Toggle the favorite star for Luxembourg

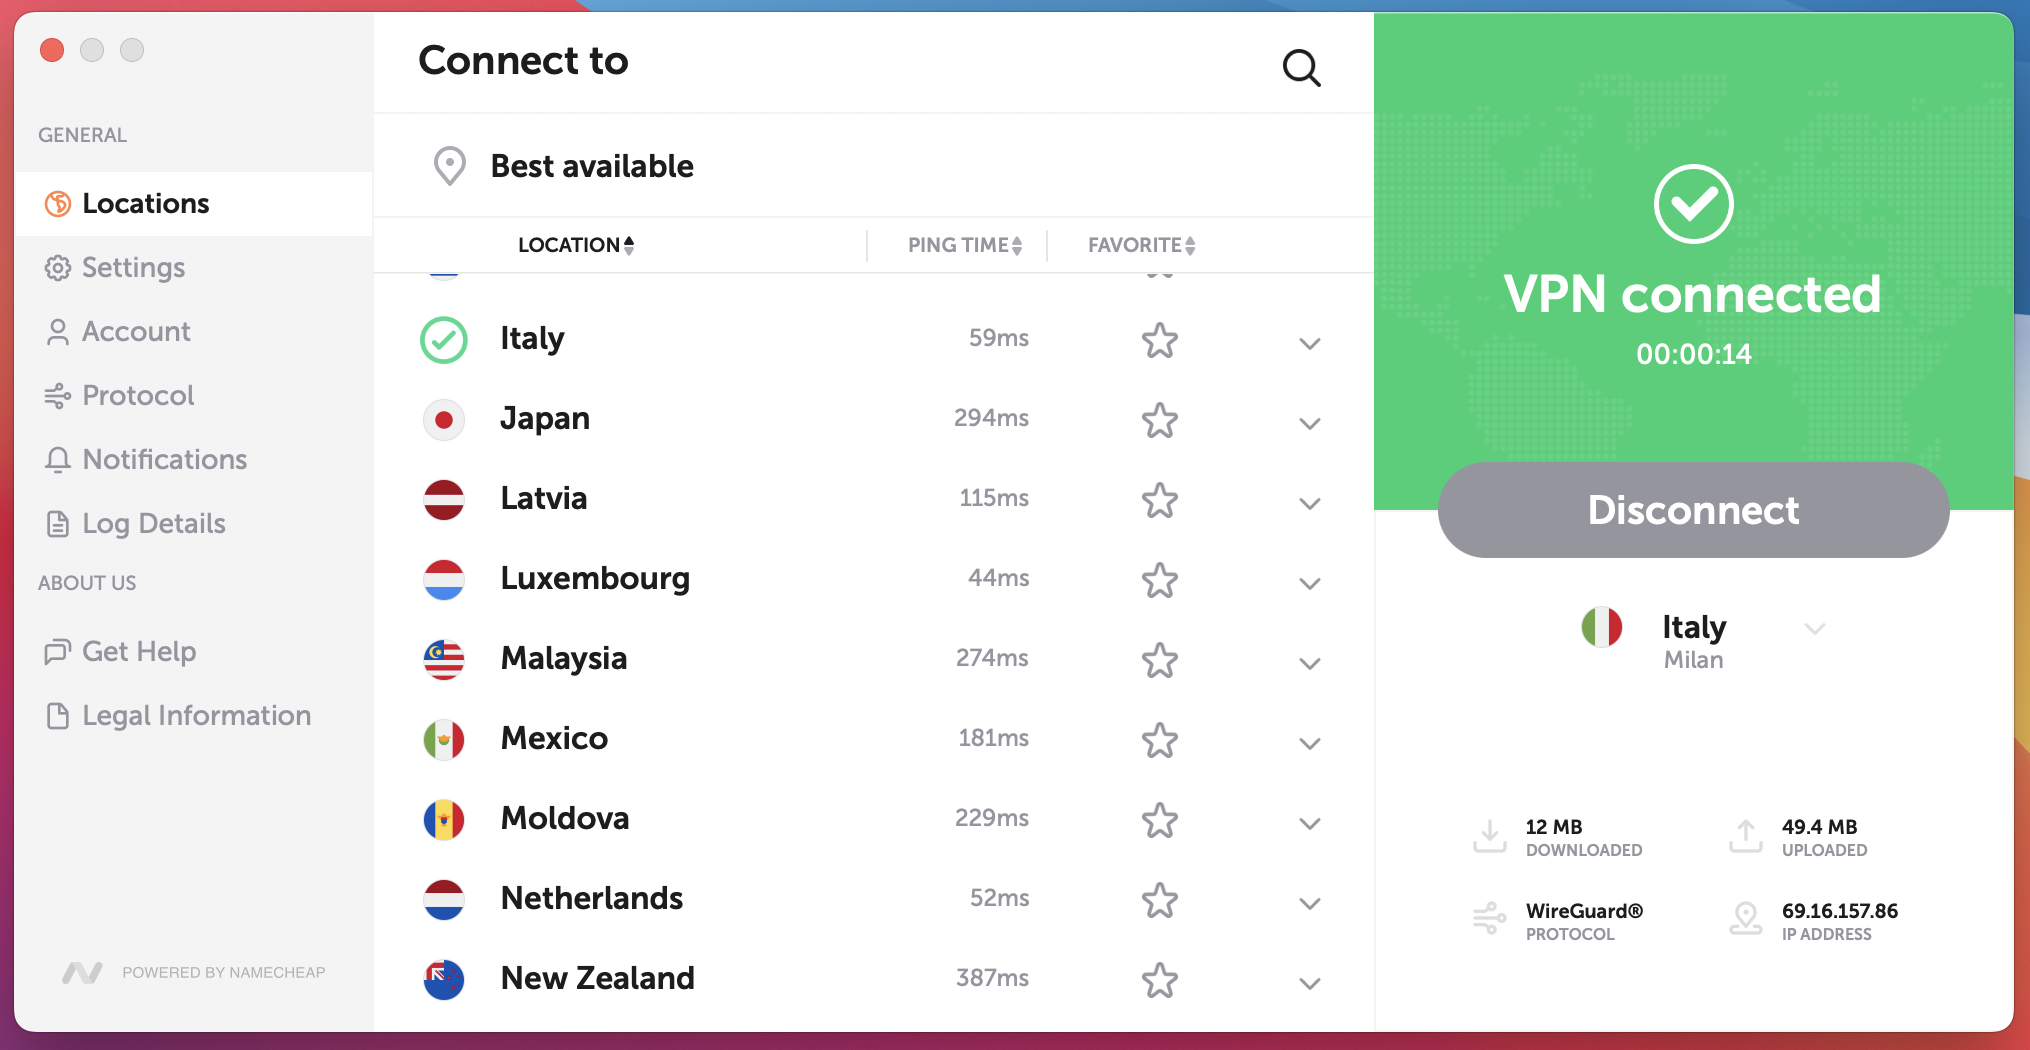tap(1160, 580)
